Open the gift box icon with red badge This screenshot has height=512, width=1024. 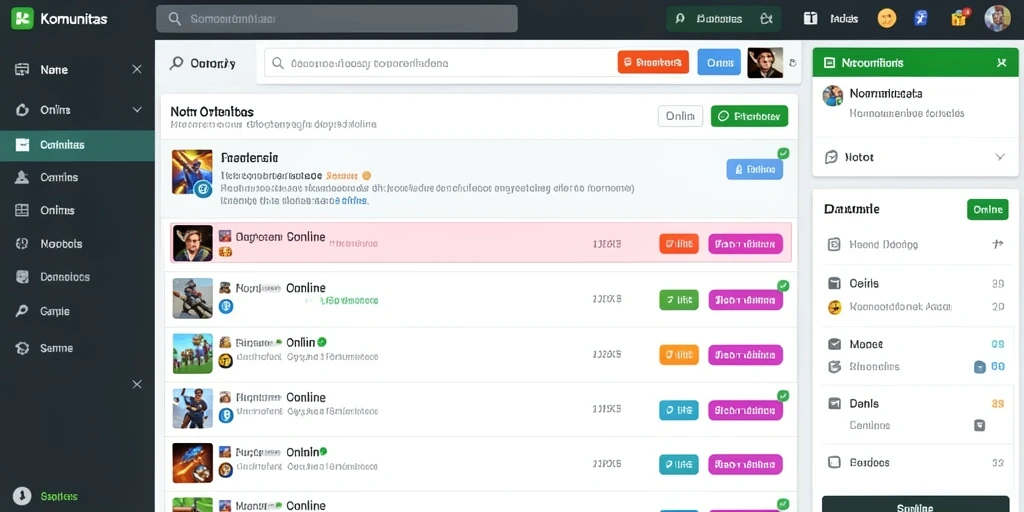pyautogui.click(x=959, y=18)
